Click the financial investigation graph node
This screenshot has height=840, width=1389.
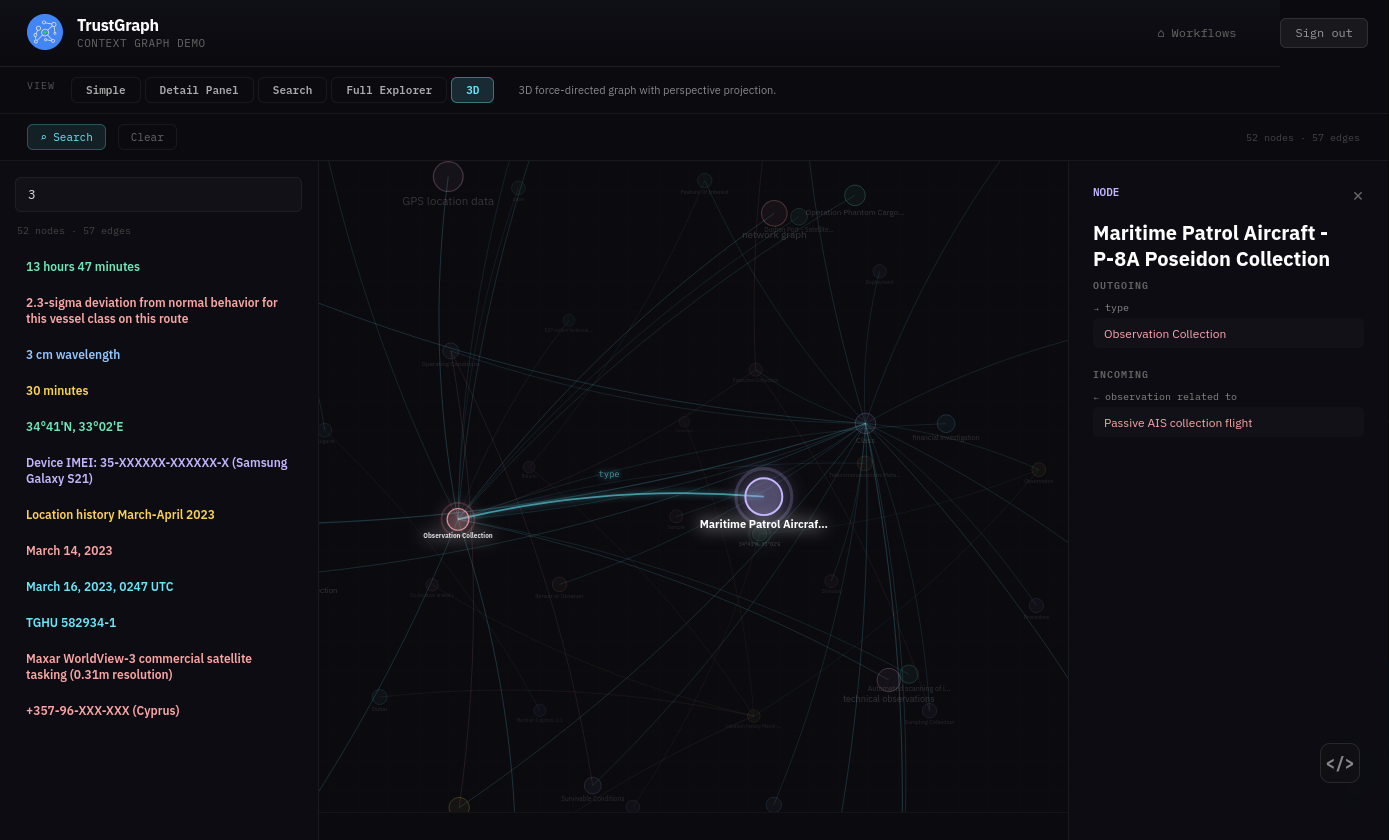(x=946, y=423)
